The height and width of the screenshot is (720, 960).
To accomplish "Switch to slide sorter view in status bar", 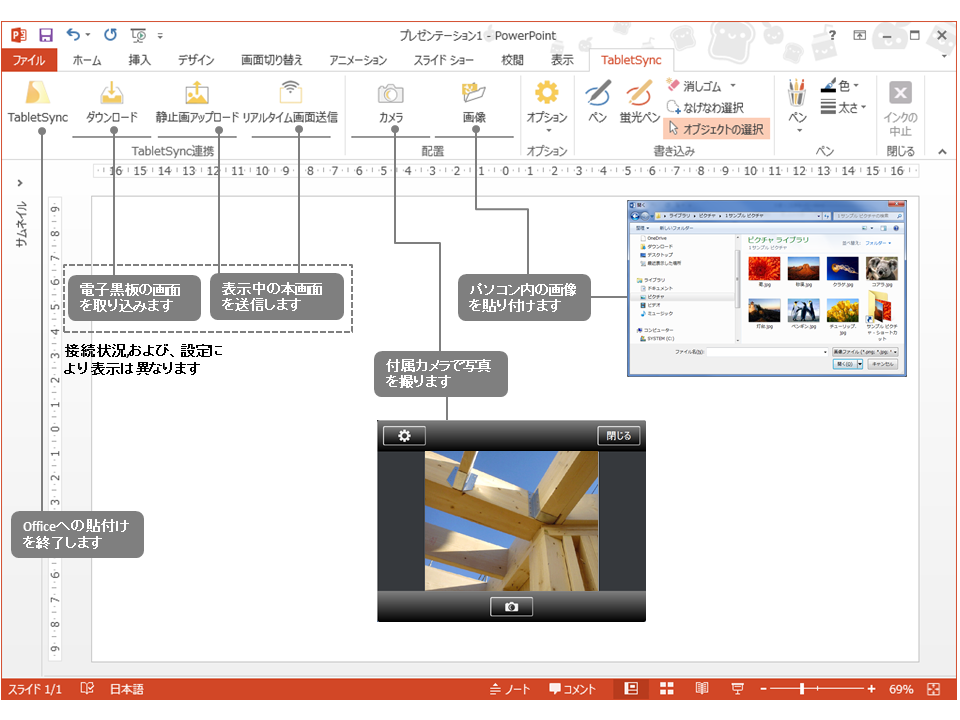I will tap(667, 689).
